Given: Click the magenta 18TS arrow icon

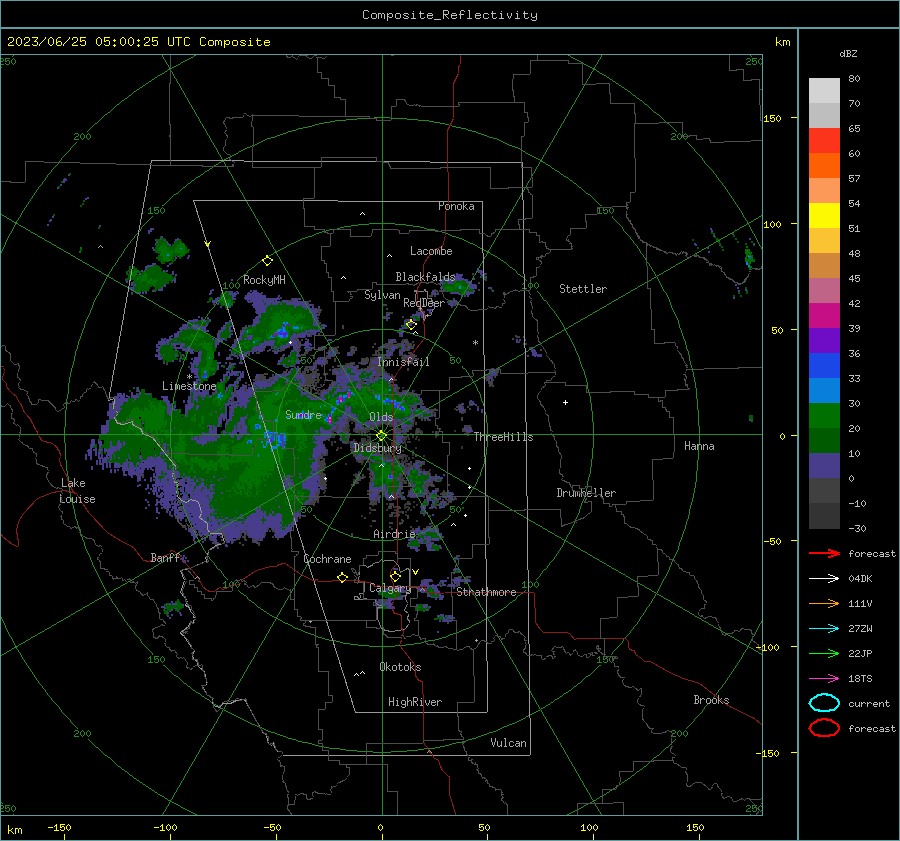Looking at the screenshot, I should pyautogui.click(x=824, y=679).
